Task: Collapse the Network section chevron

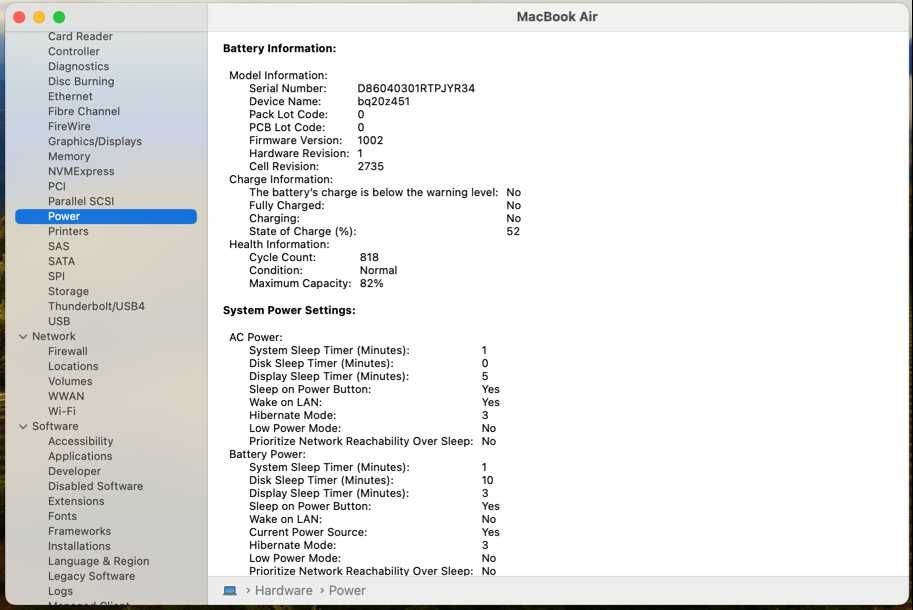Action: [23, 336]
